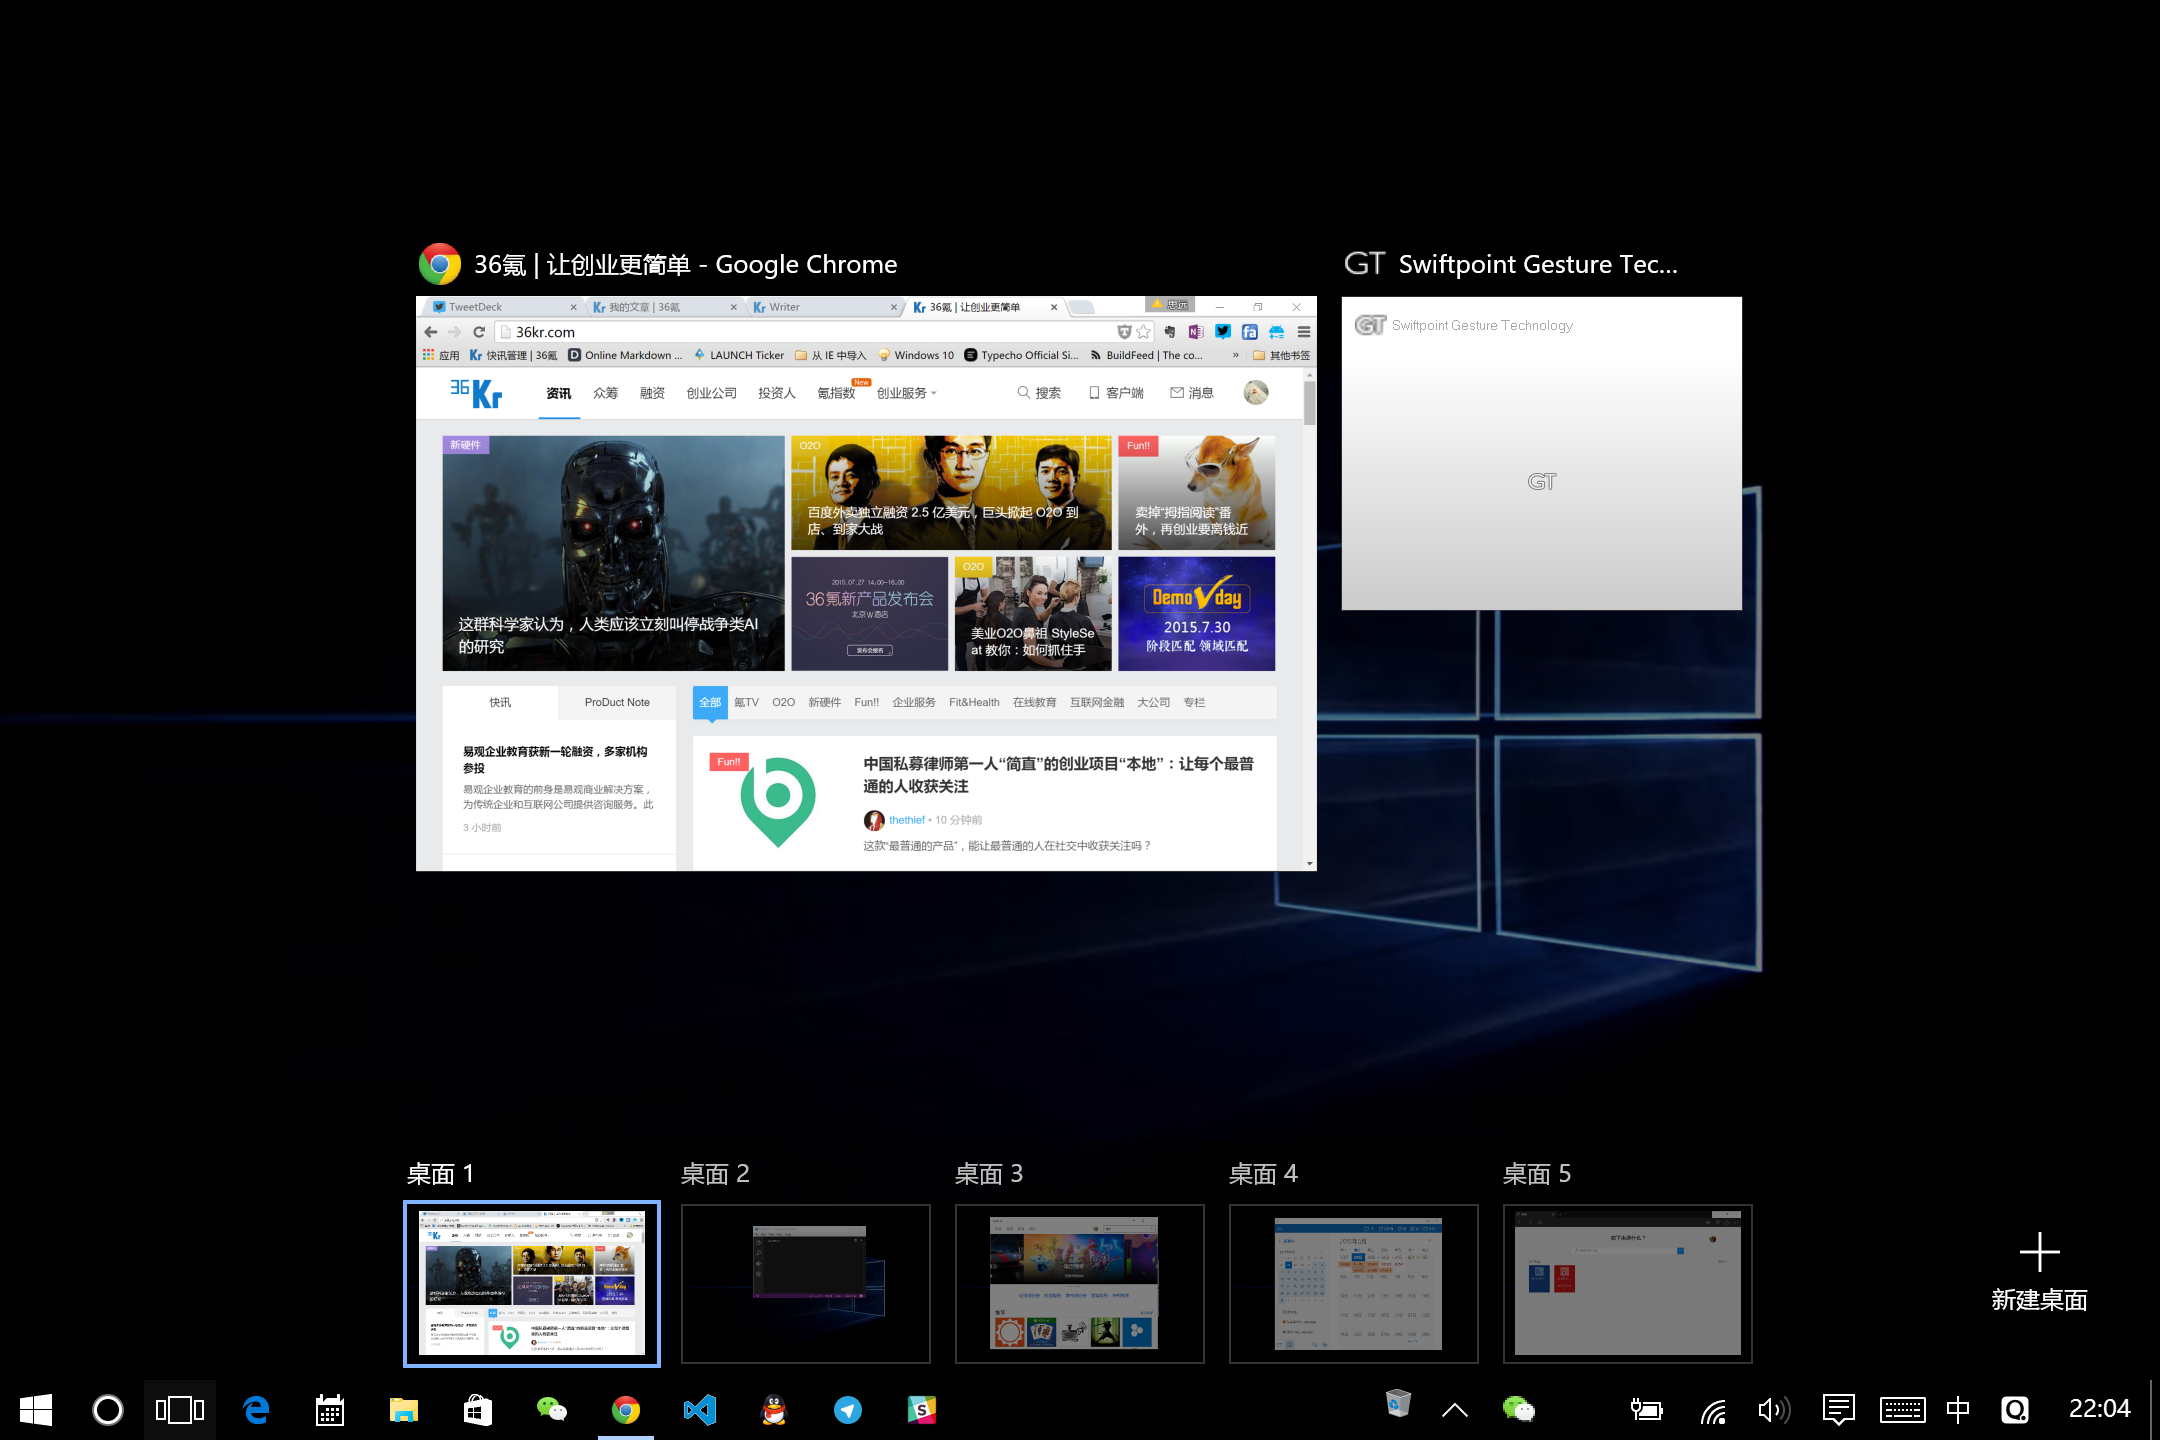Open WeChat from the taskbar
2160x1440 pixels.
tap(552, 1410)
